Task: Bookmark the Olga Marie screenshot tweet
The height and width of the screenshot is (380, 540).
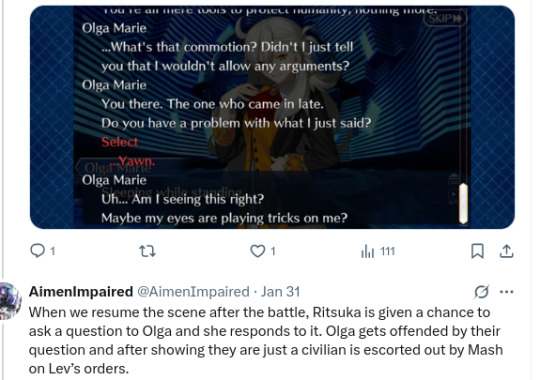Action: [x=477, y=251]
